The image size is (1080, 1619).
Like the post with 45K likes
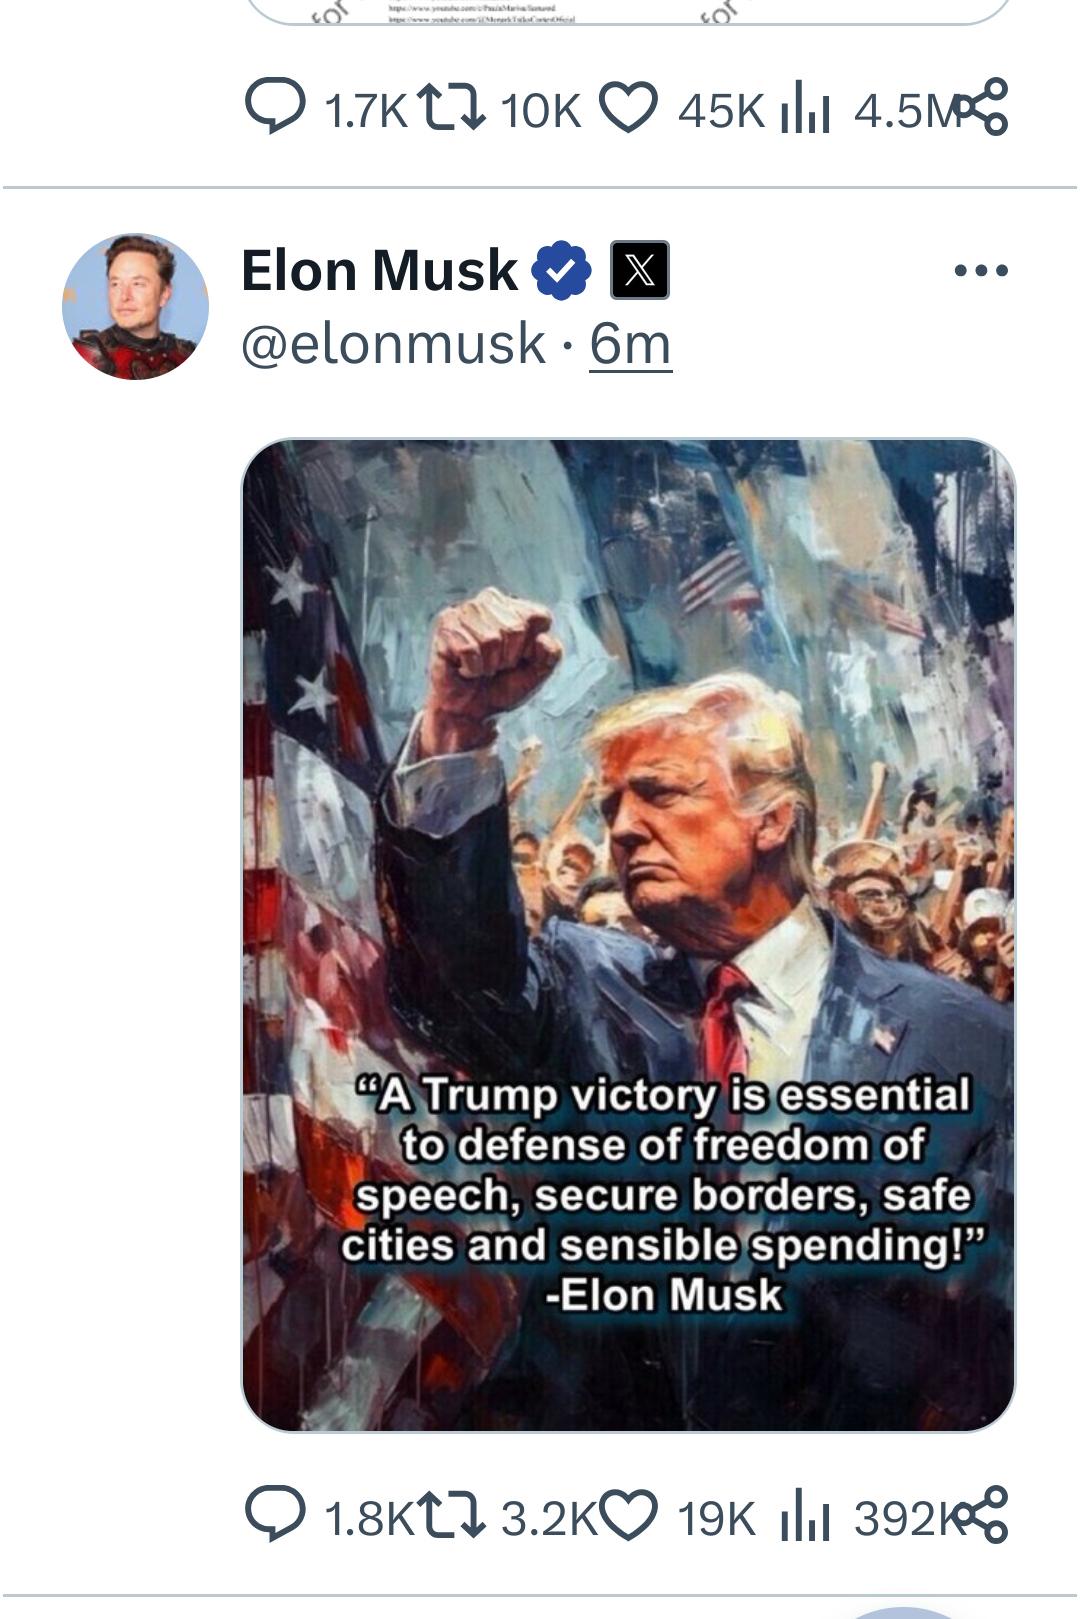(x=628, y=107)
